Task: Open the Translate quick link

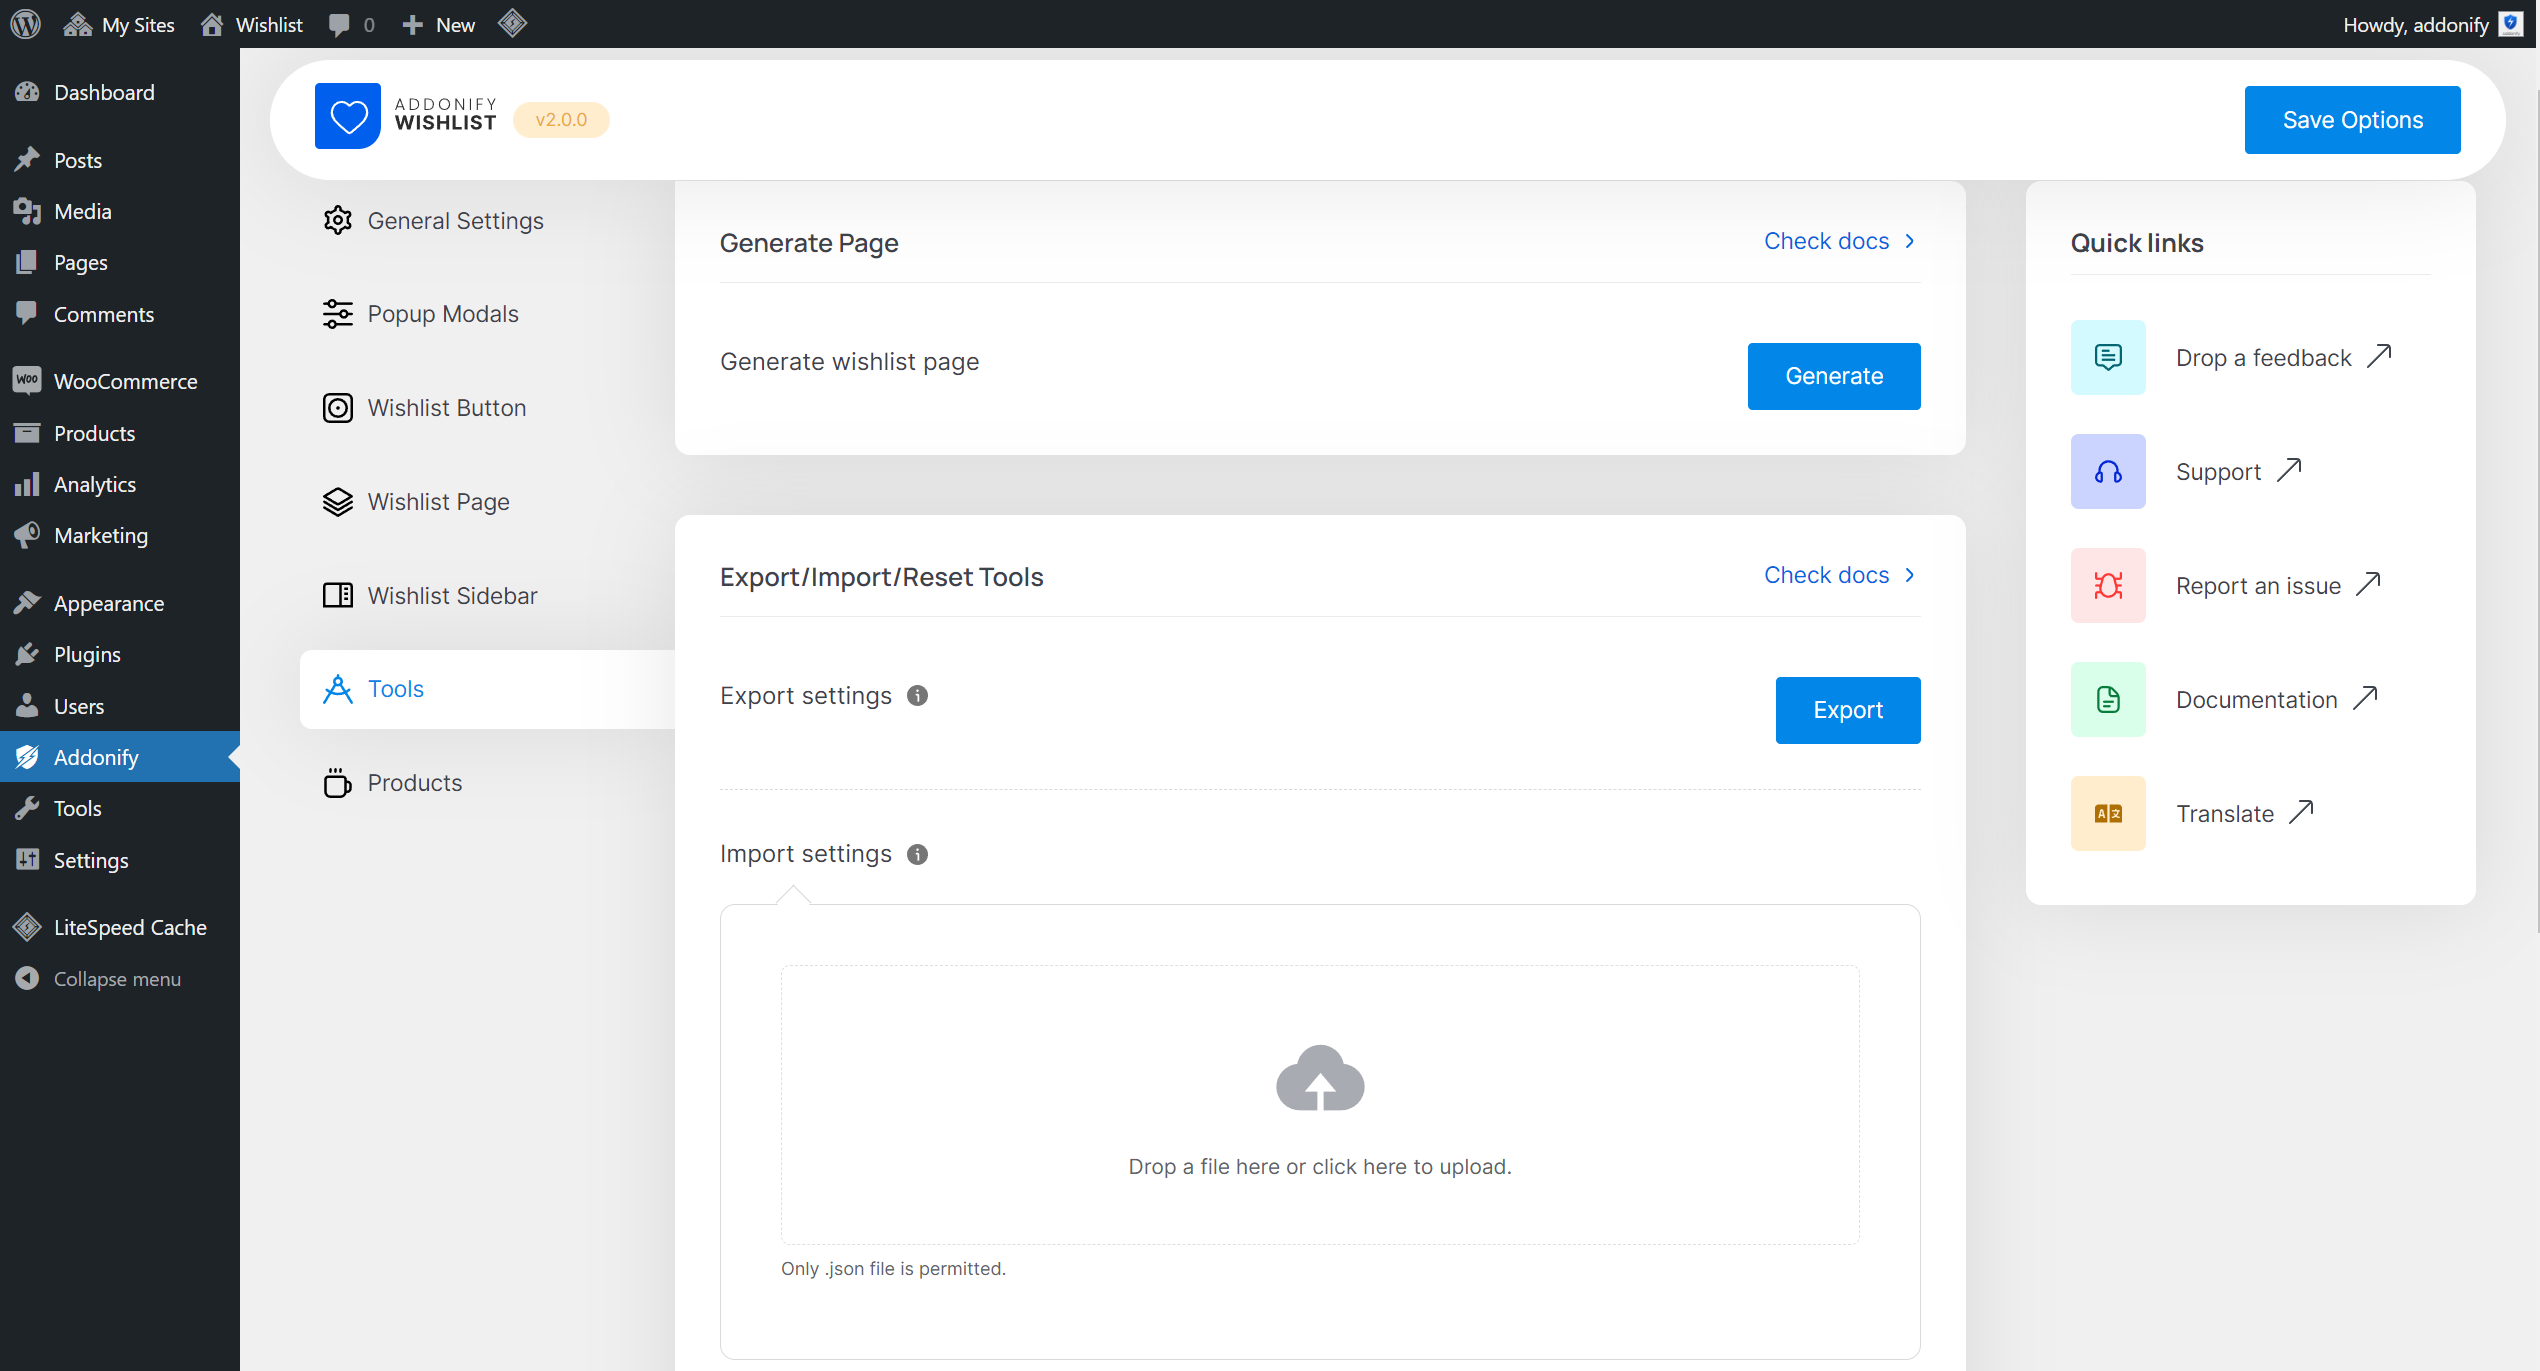Action: 2245,813
